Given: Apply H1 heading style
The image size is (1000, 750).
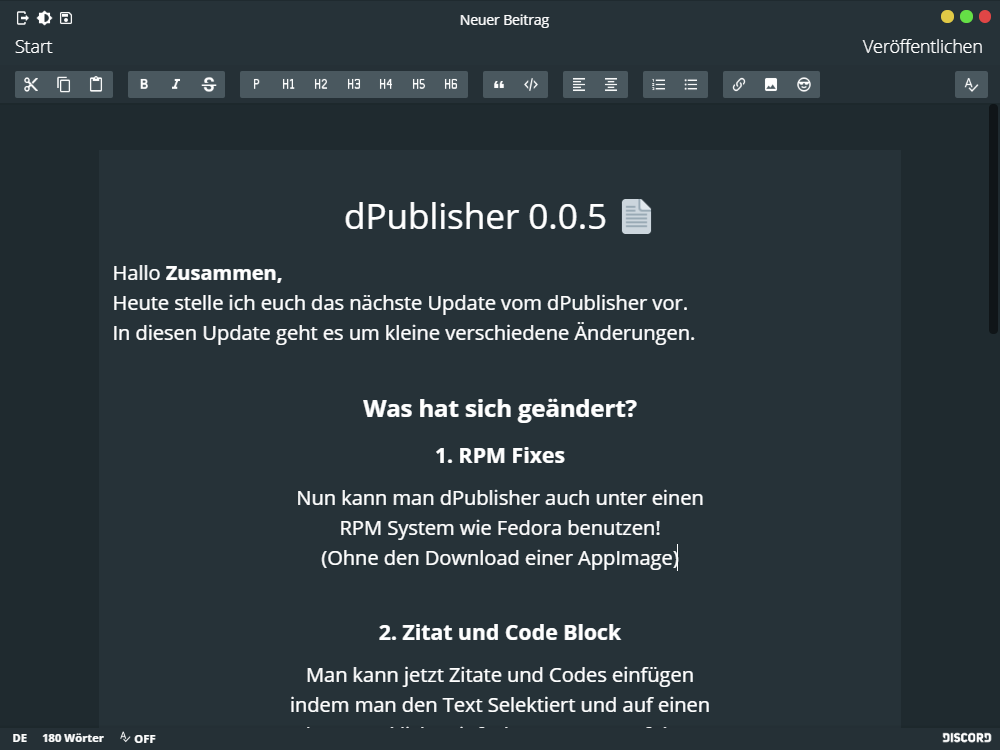Looking at the screenshot, I should coord(289,85).
